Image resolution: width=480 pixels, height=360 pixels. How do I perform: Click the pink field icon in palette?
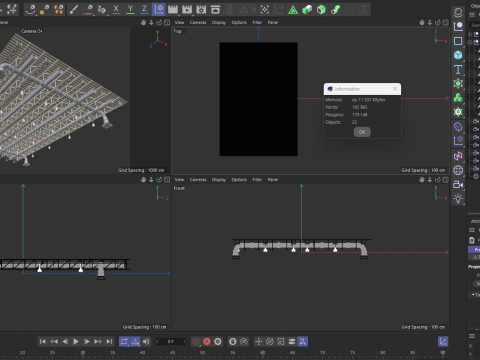point(458,155)
